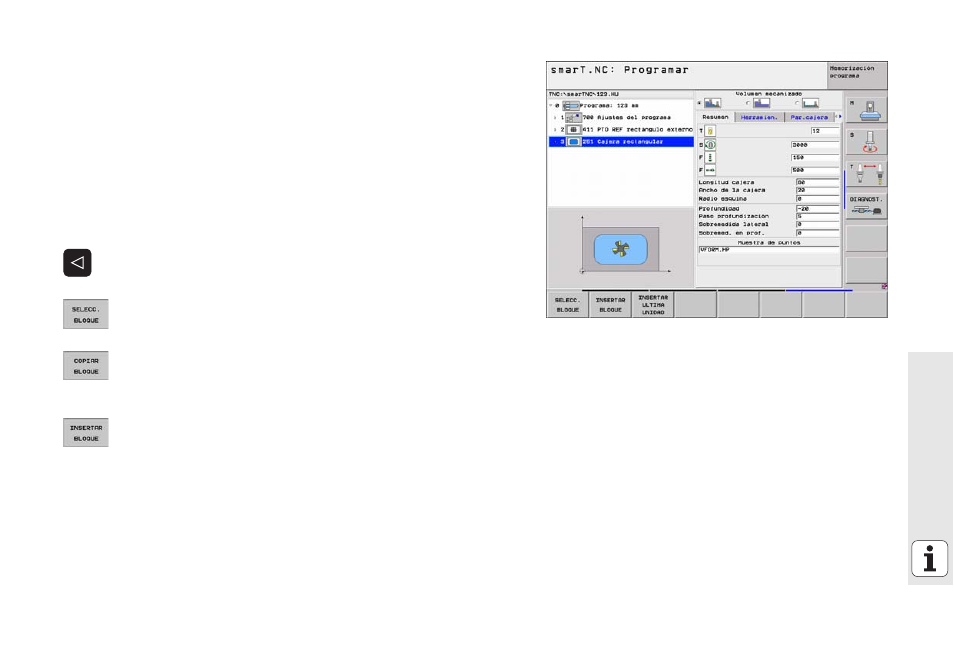Expand the 251 Cajera rectangular node
The image size is (954, 672).
click(x=555, y=142)
